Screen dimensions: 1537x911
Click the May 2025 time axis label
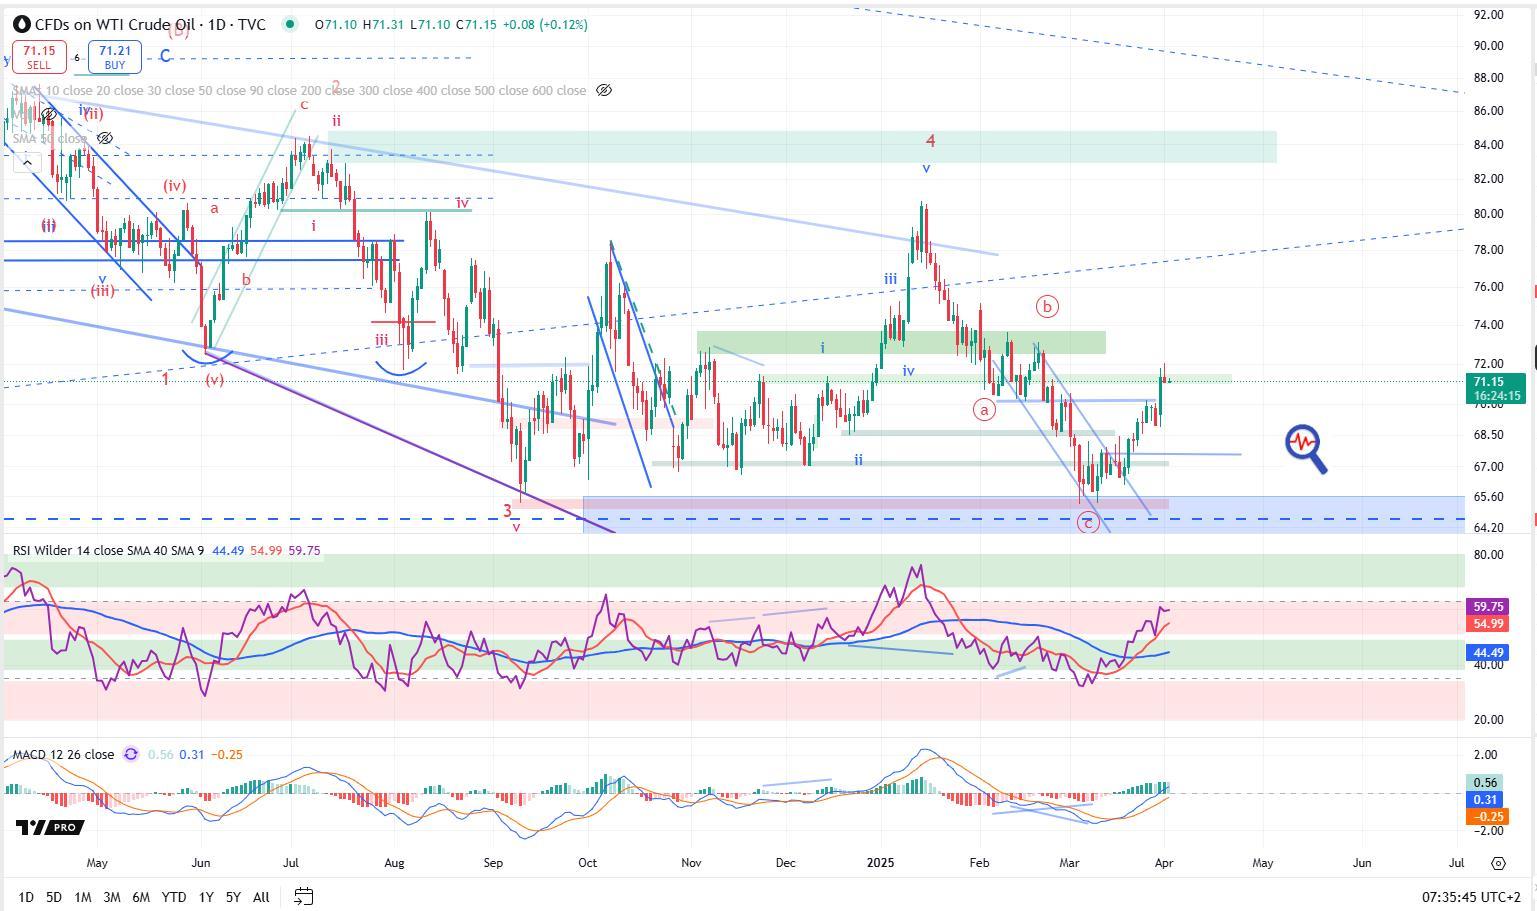(x=1263, y=862)
